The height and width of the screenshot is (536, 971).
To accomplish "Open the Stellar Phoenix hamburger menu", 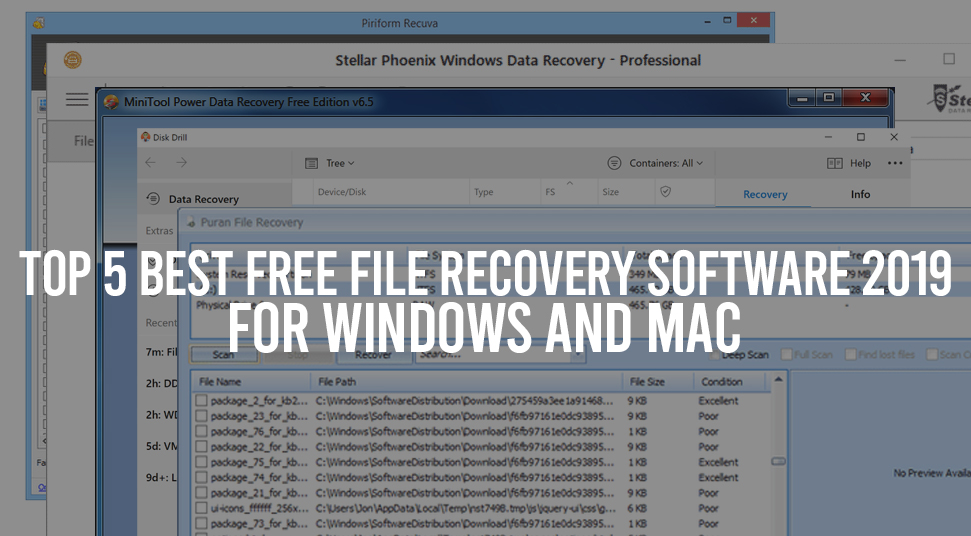I will (77, 99).
